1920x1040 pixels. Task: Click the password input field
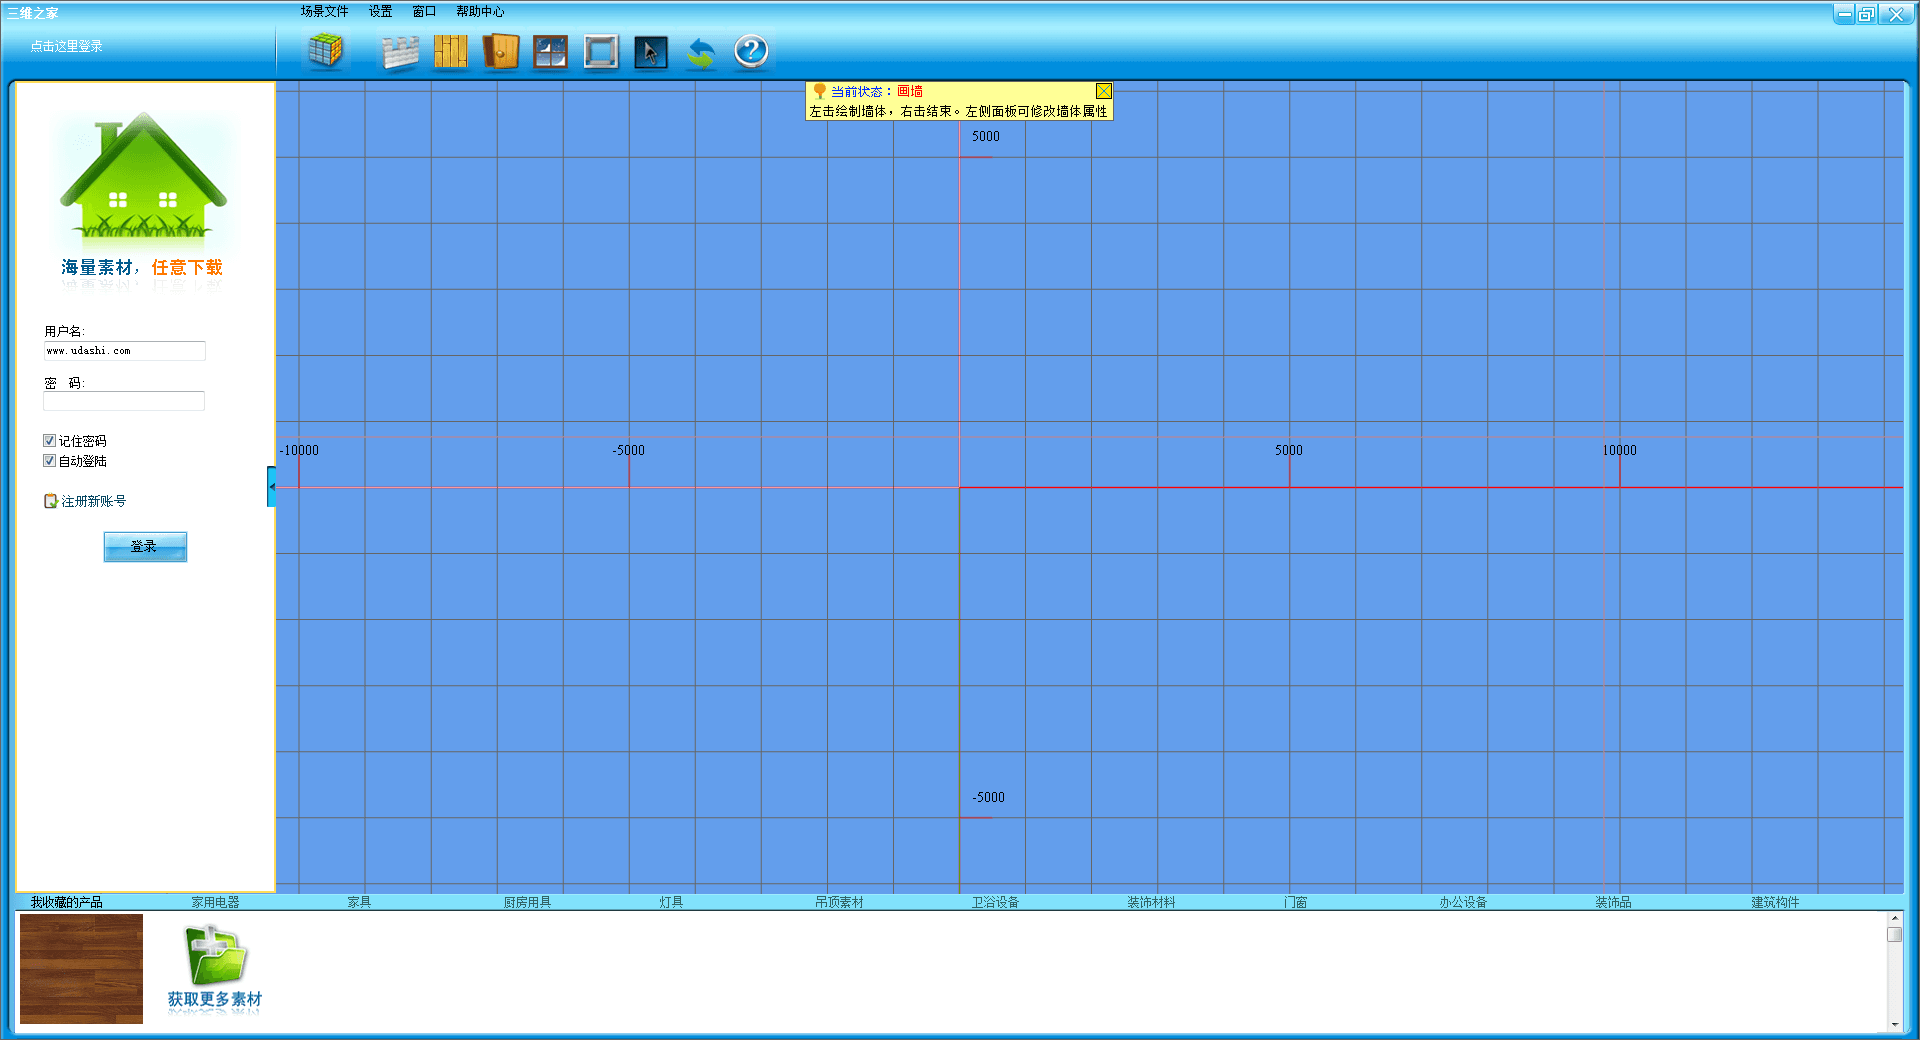(x=124, y=401)
